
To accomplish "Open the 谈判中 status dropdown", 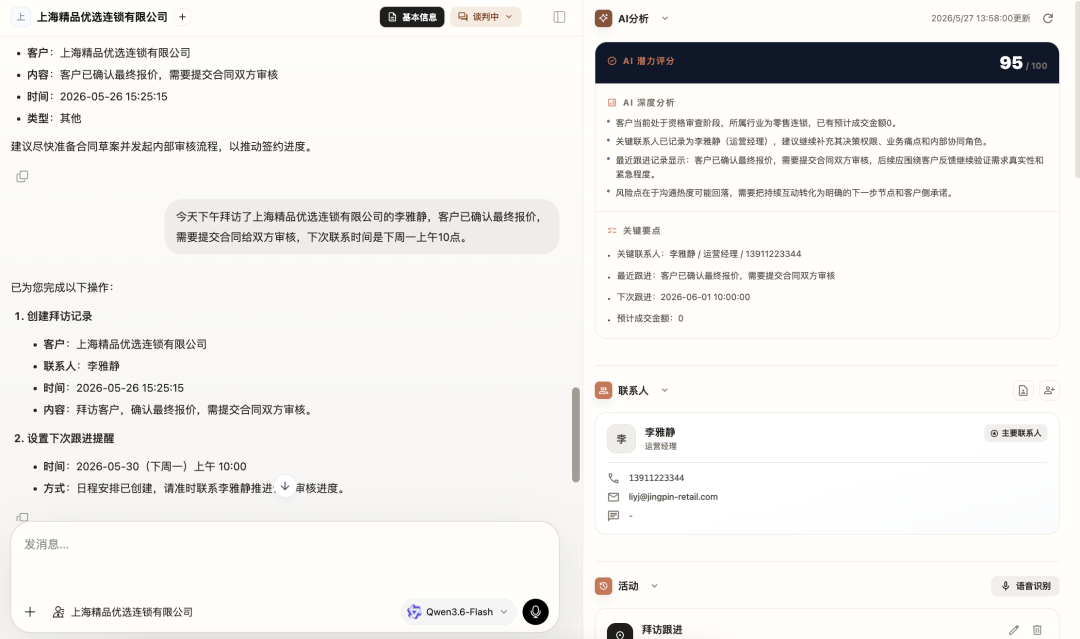I will coord(486,17).
